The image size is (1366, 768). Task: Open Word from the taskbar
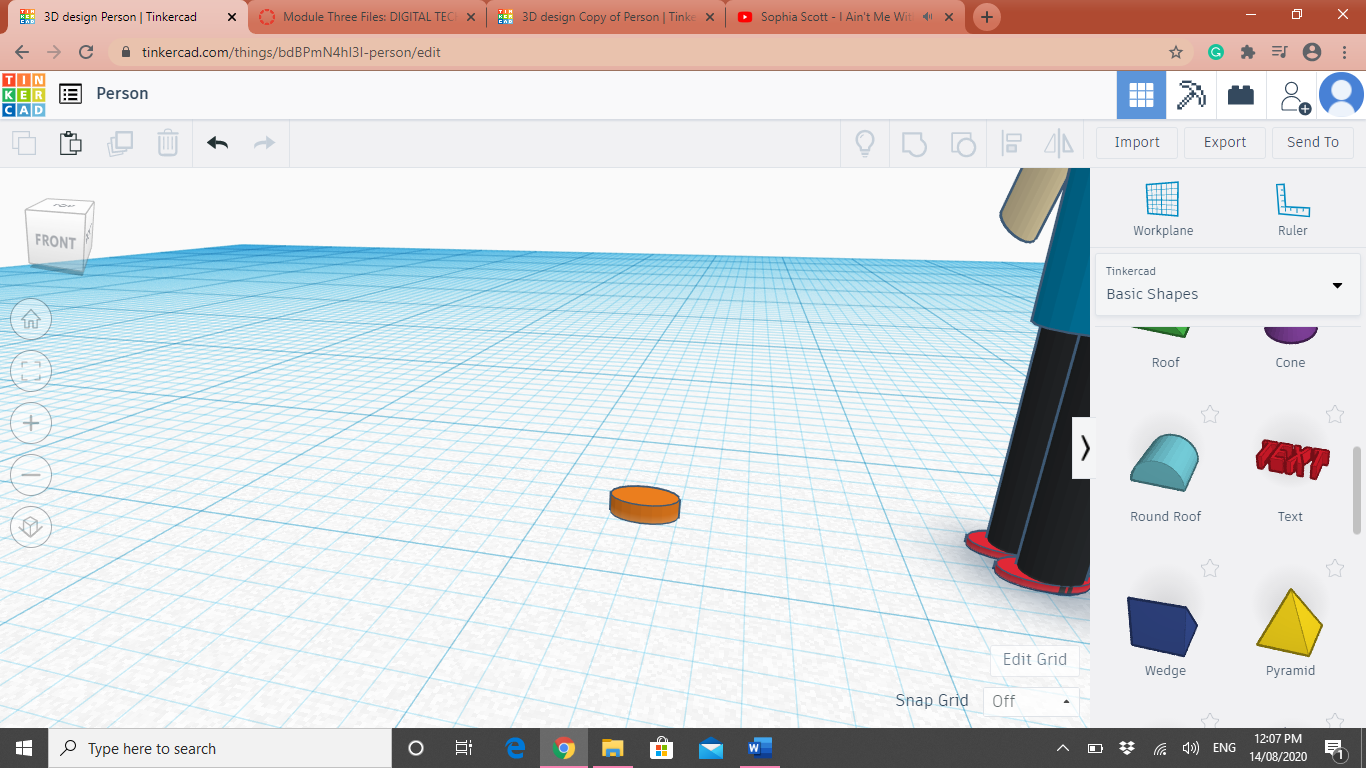pos(760,748)
